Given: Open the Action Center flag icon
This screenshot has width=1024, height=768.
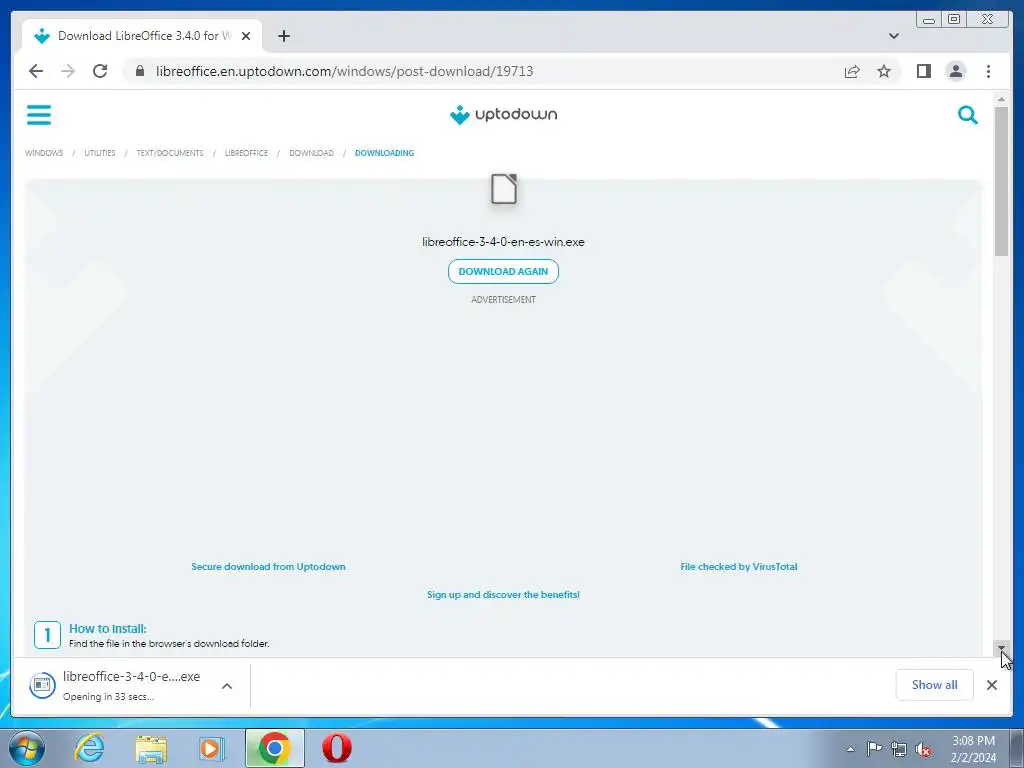Looking at the screenshot, I should point(874,749).
